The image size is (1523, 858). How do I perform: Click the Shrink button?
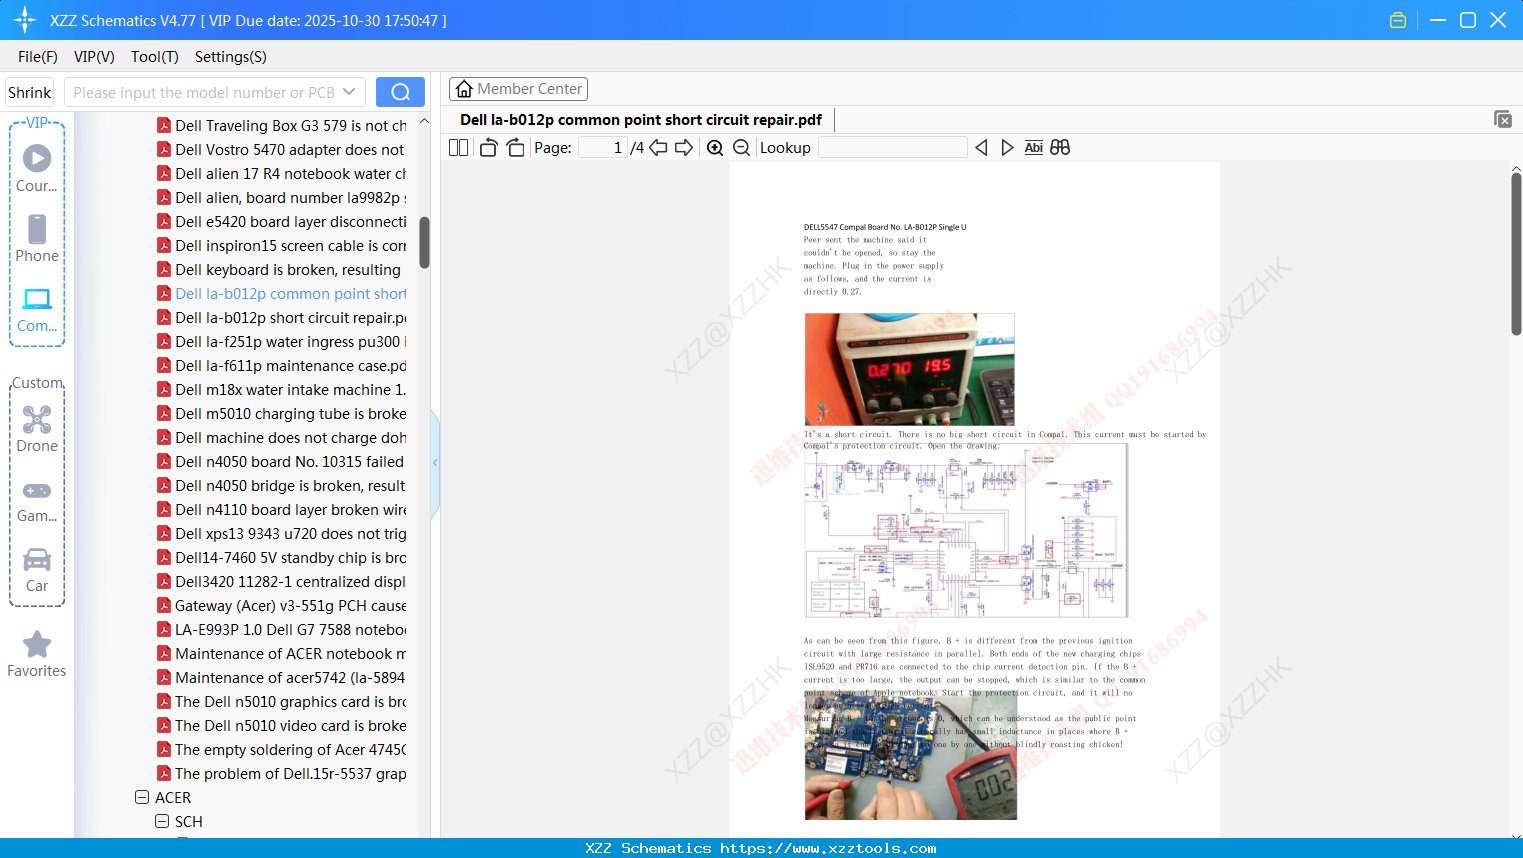[30, 92]
